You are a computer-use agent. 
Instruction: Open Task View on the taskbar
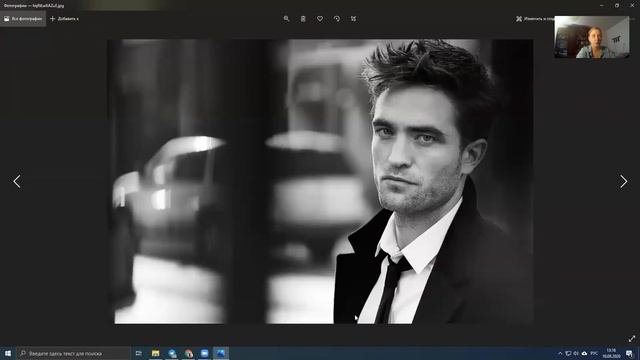coord(138,353)
